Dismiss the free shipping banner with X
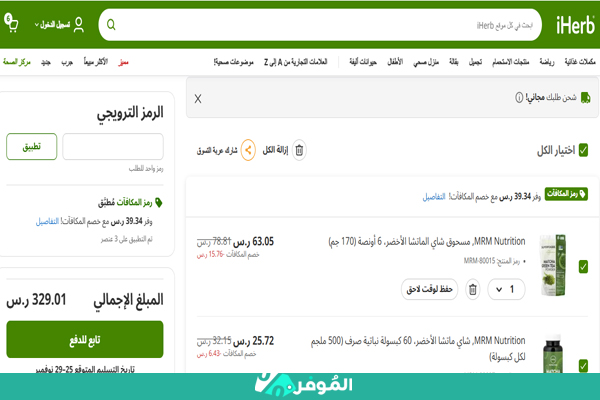Viewport: 600px width, 400px height. 198,99
